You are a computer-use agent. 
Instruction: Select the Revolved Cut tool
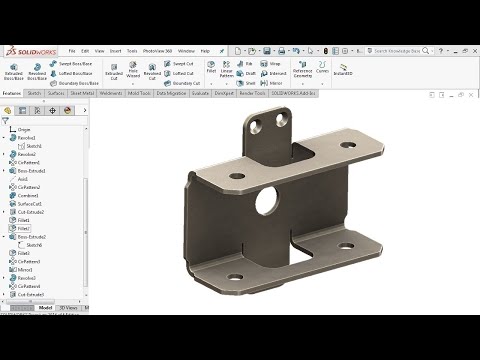click(x=152, y=72)
